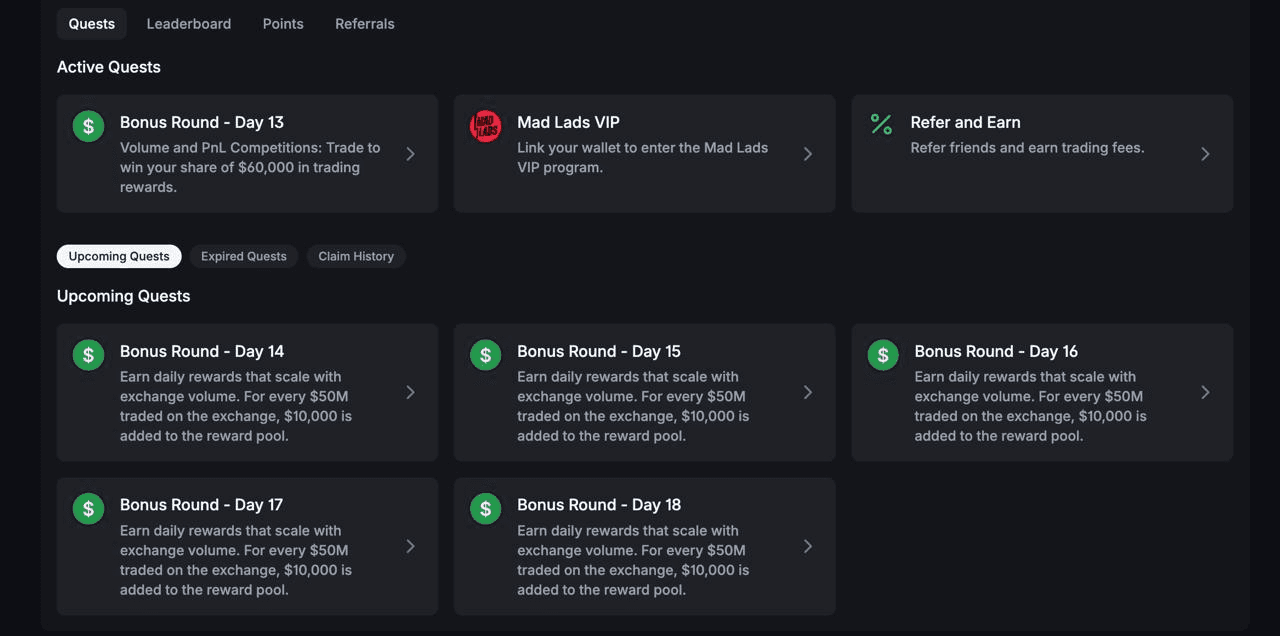Switch to the Leaderboard tab
The width and height of the screenshot is (1280, 636).
(189, 24)
